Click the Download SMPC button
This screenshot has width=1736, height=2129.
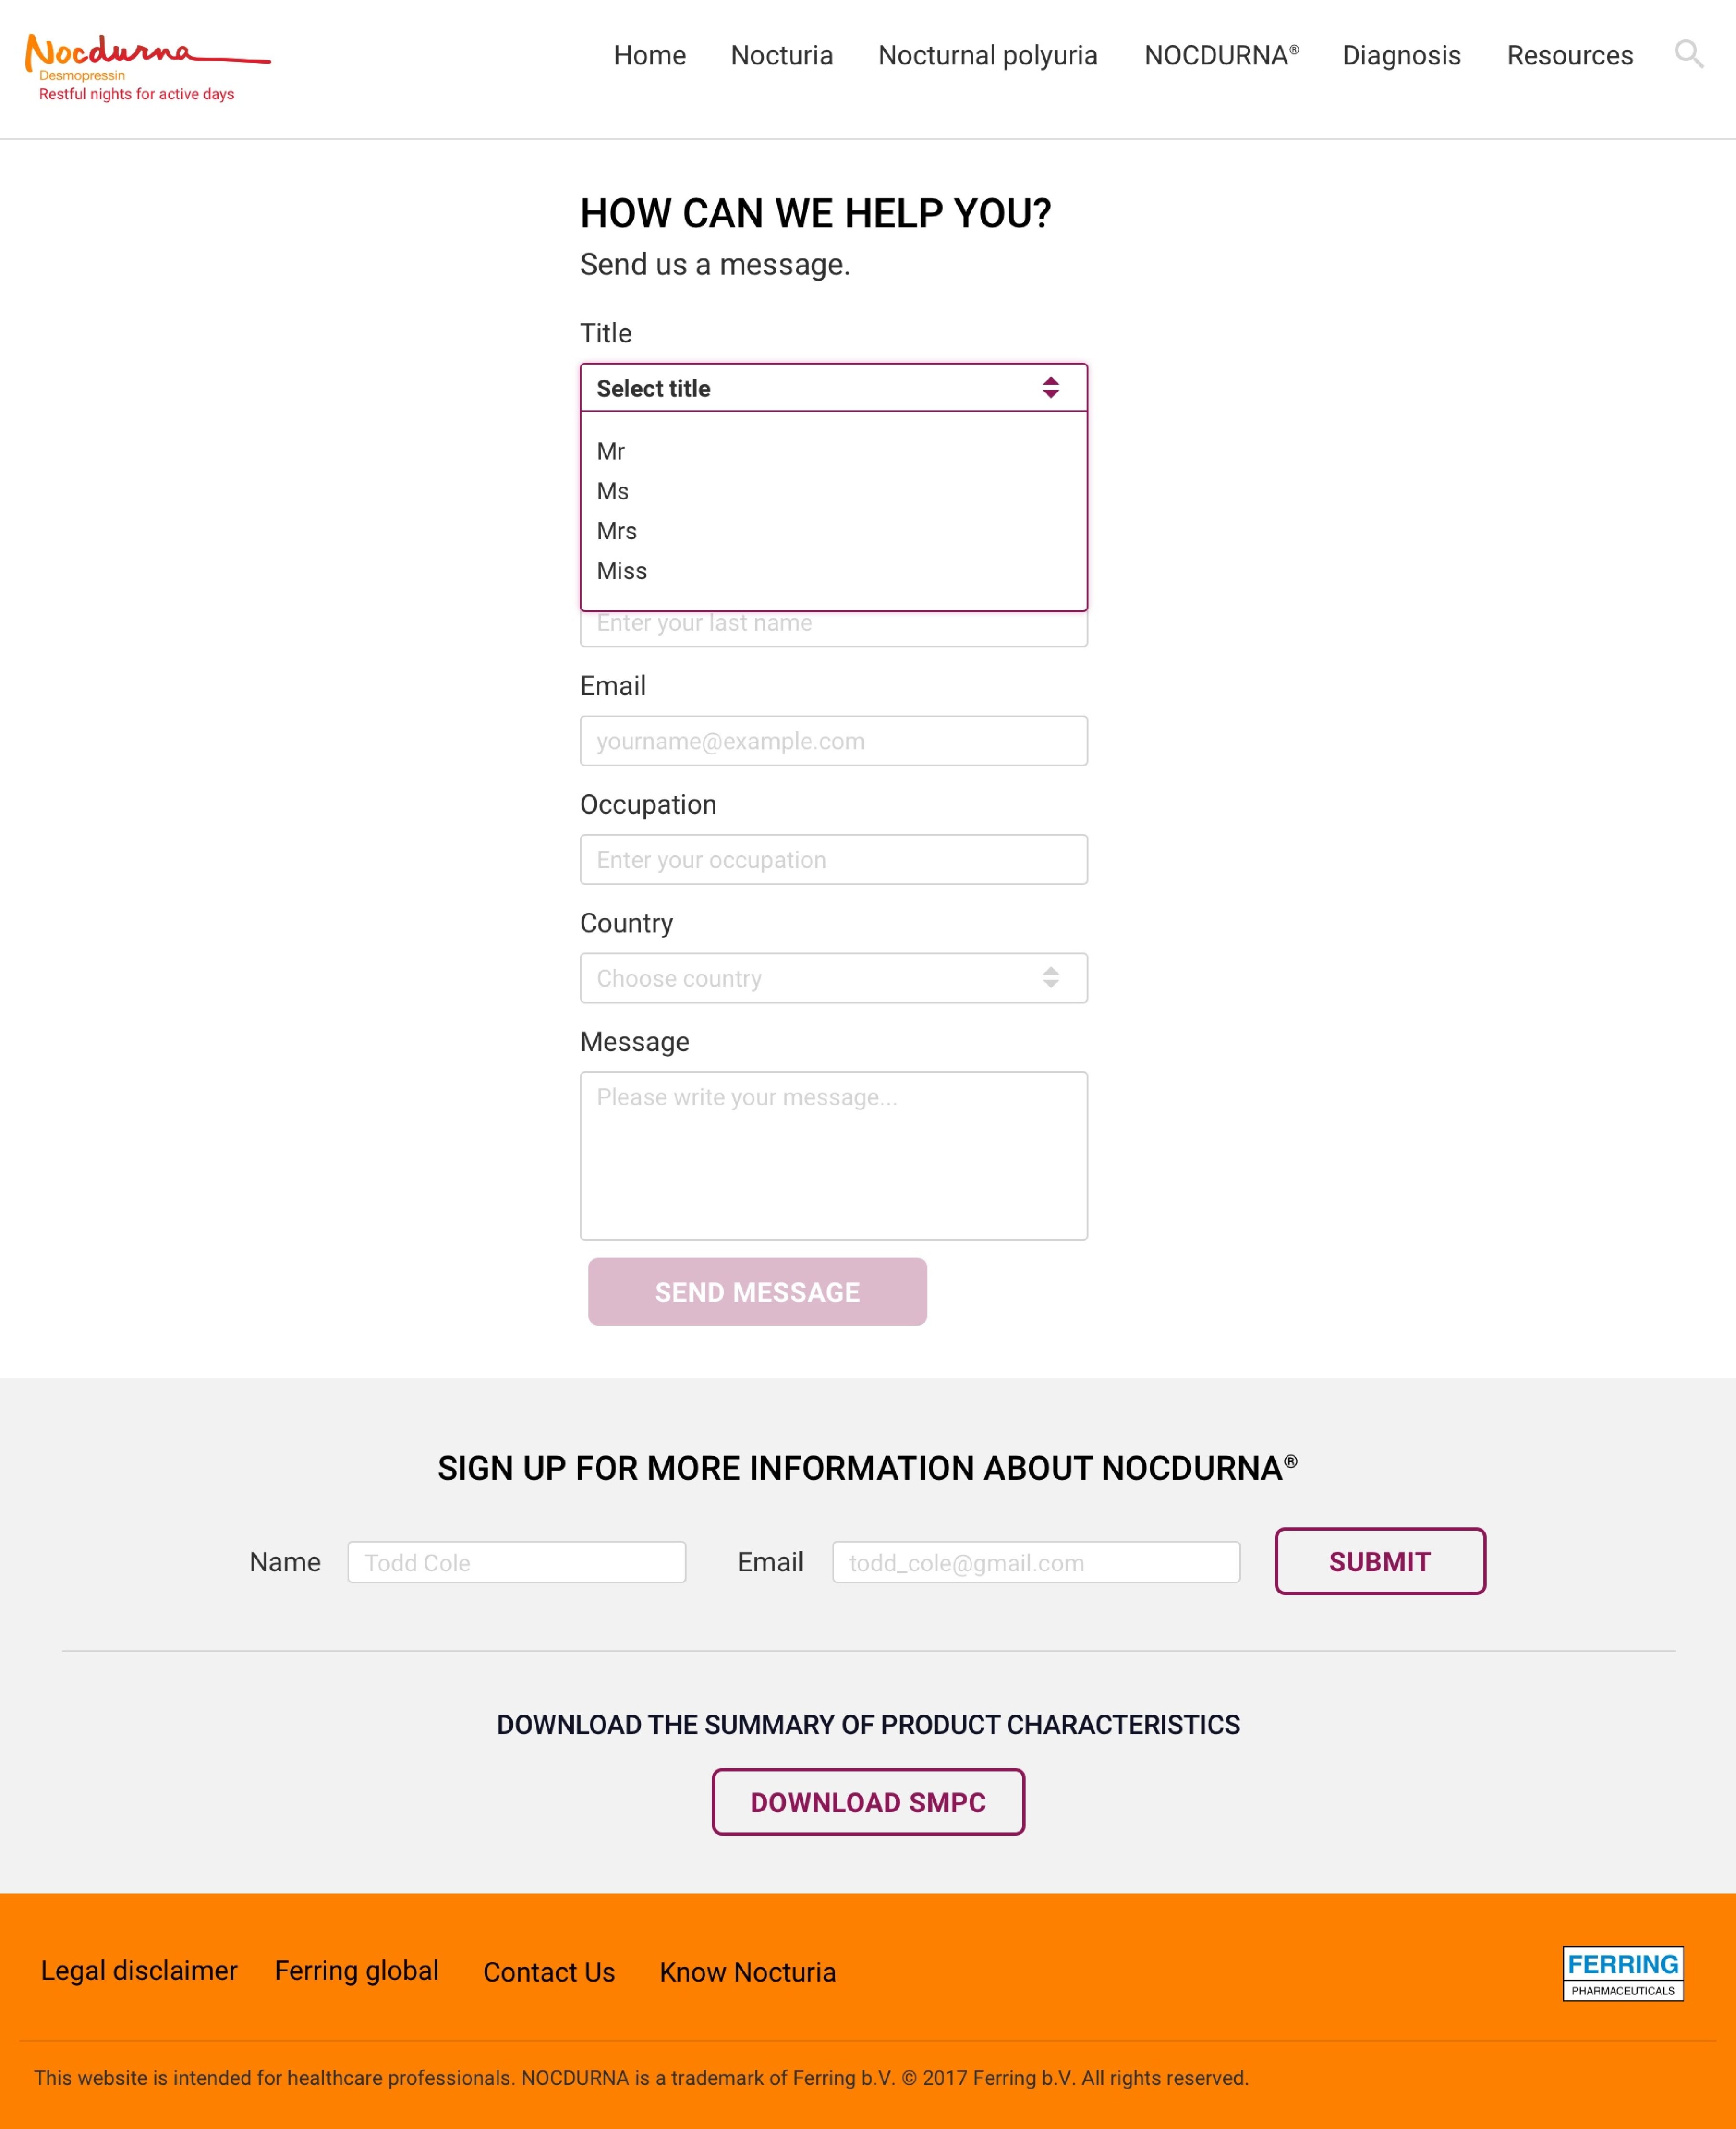868,1802
